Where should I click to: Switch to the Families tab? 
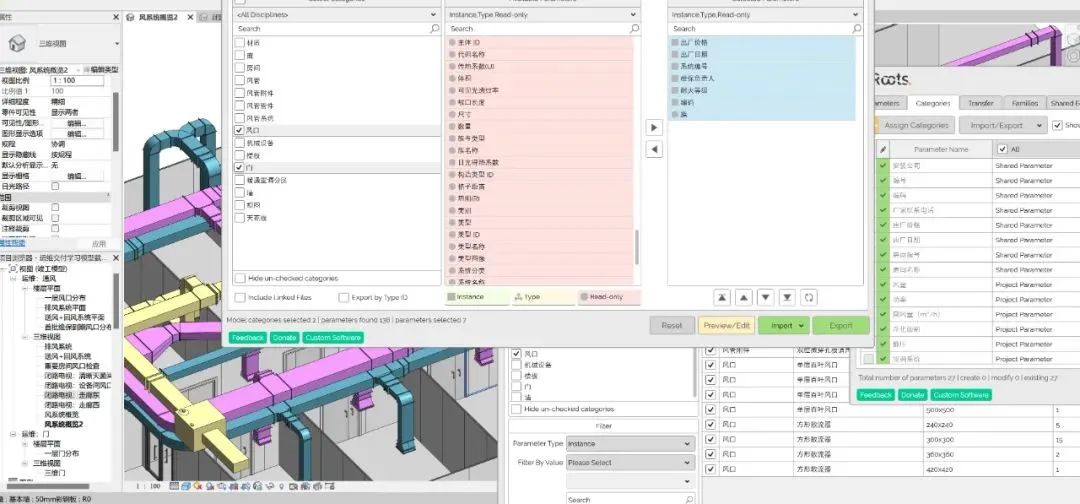click(x=1024, y=103)
